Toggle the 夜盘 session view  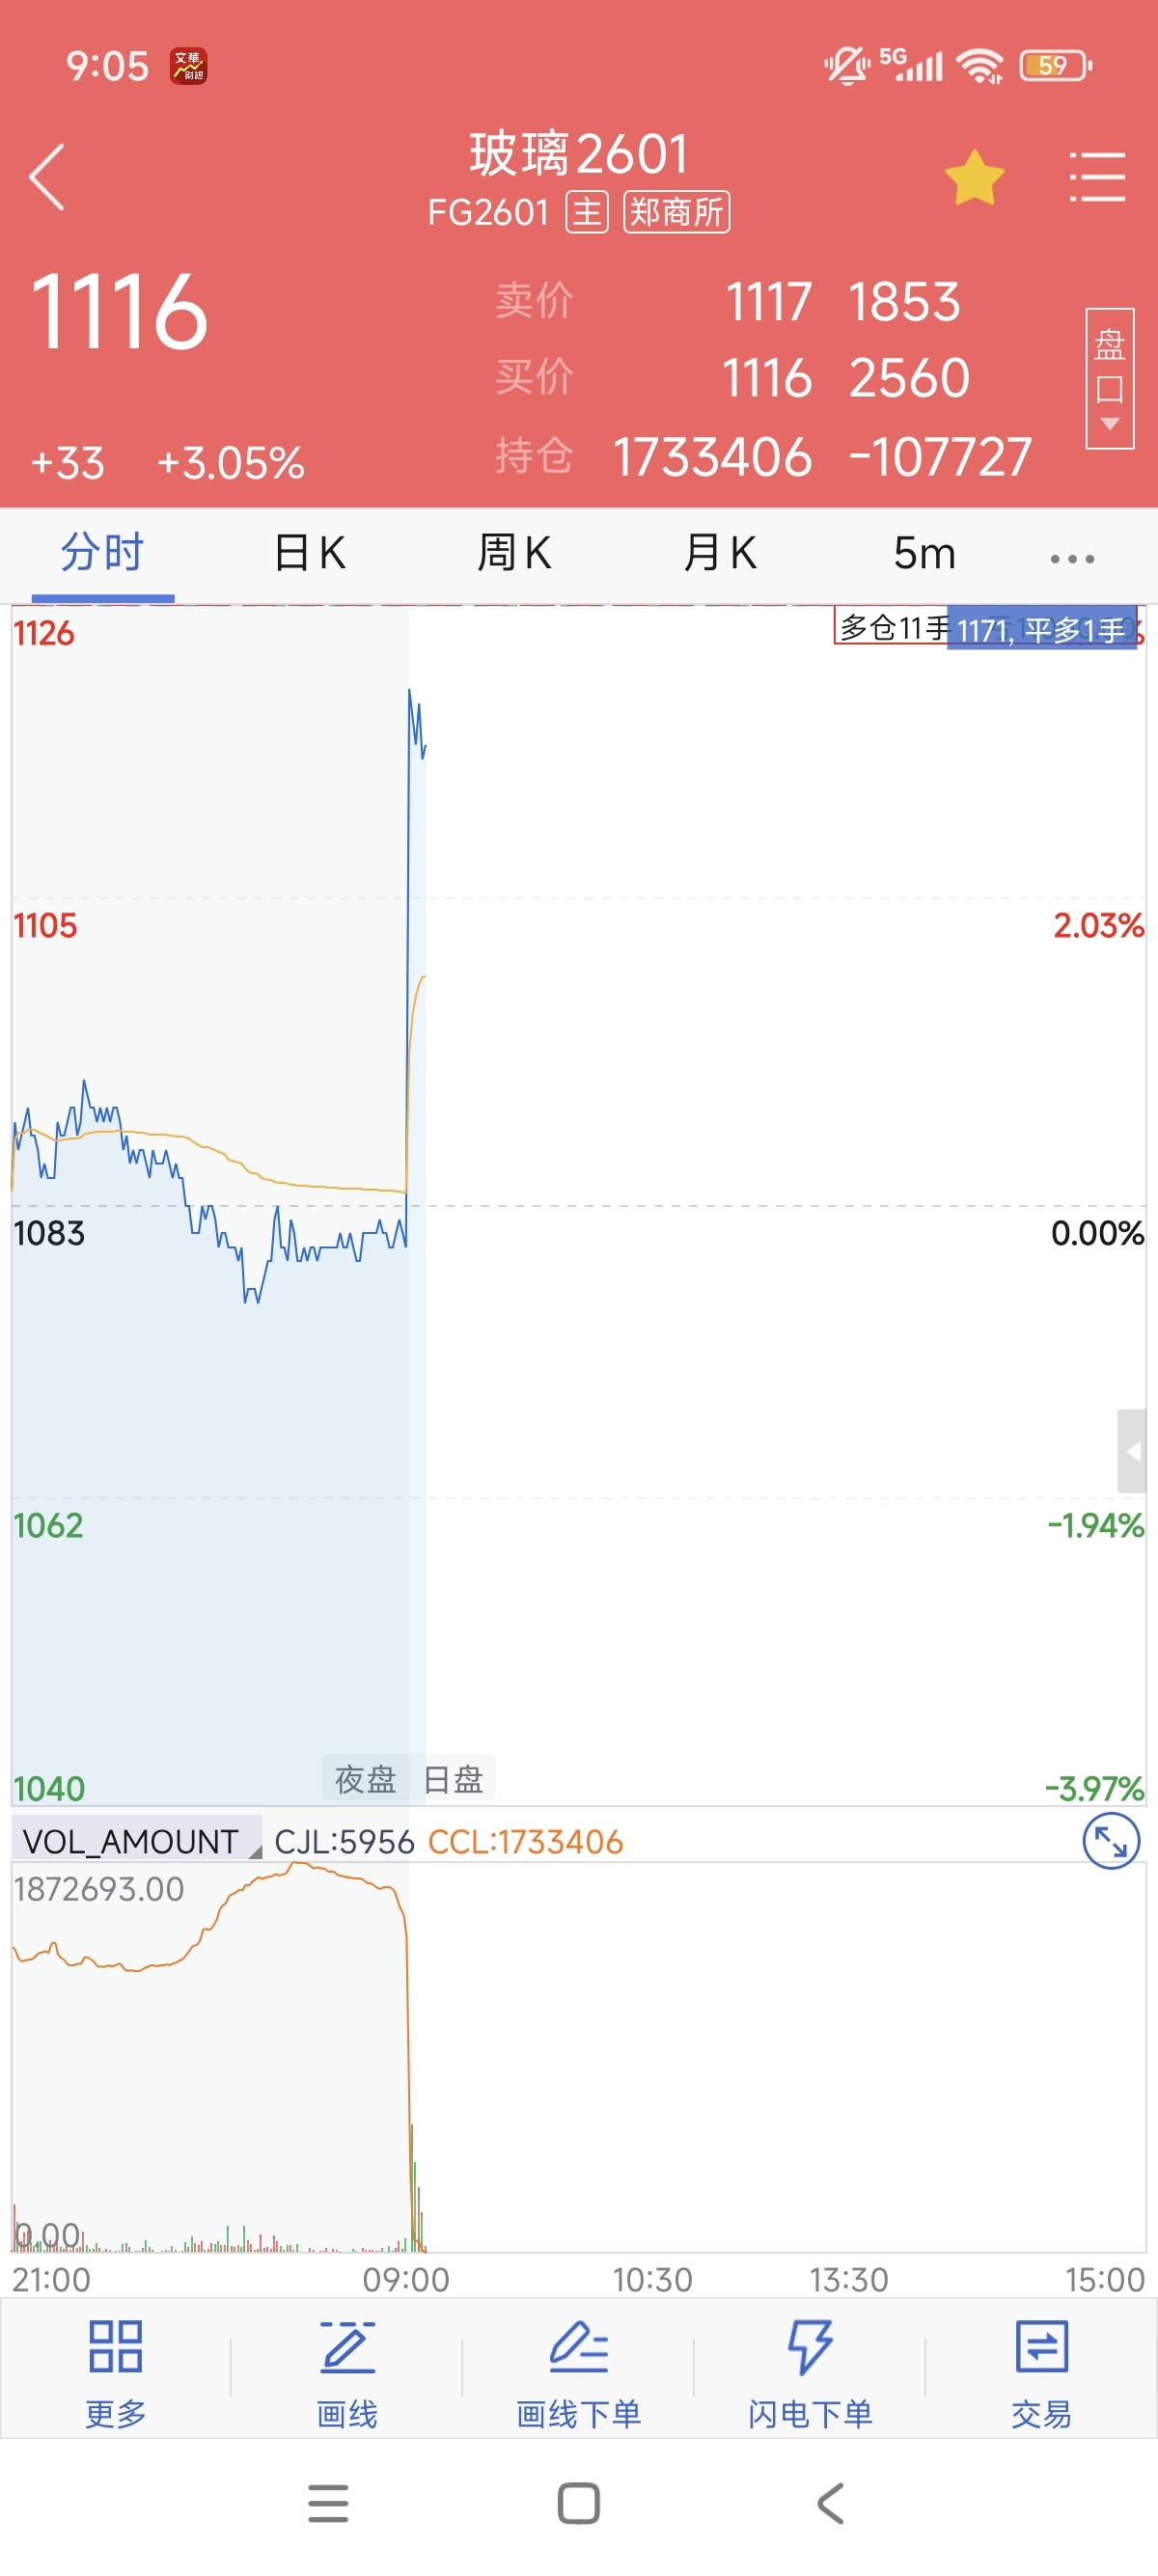click(x=365, y=1779)
